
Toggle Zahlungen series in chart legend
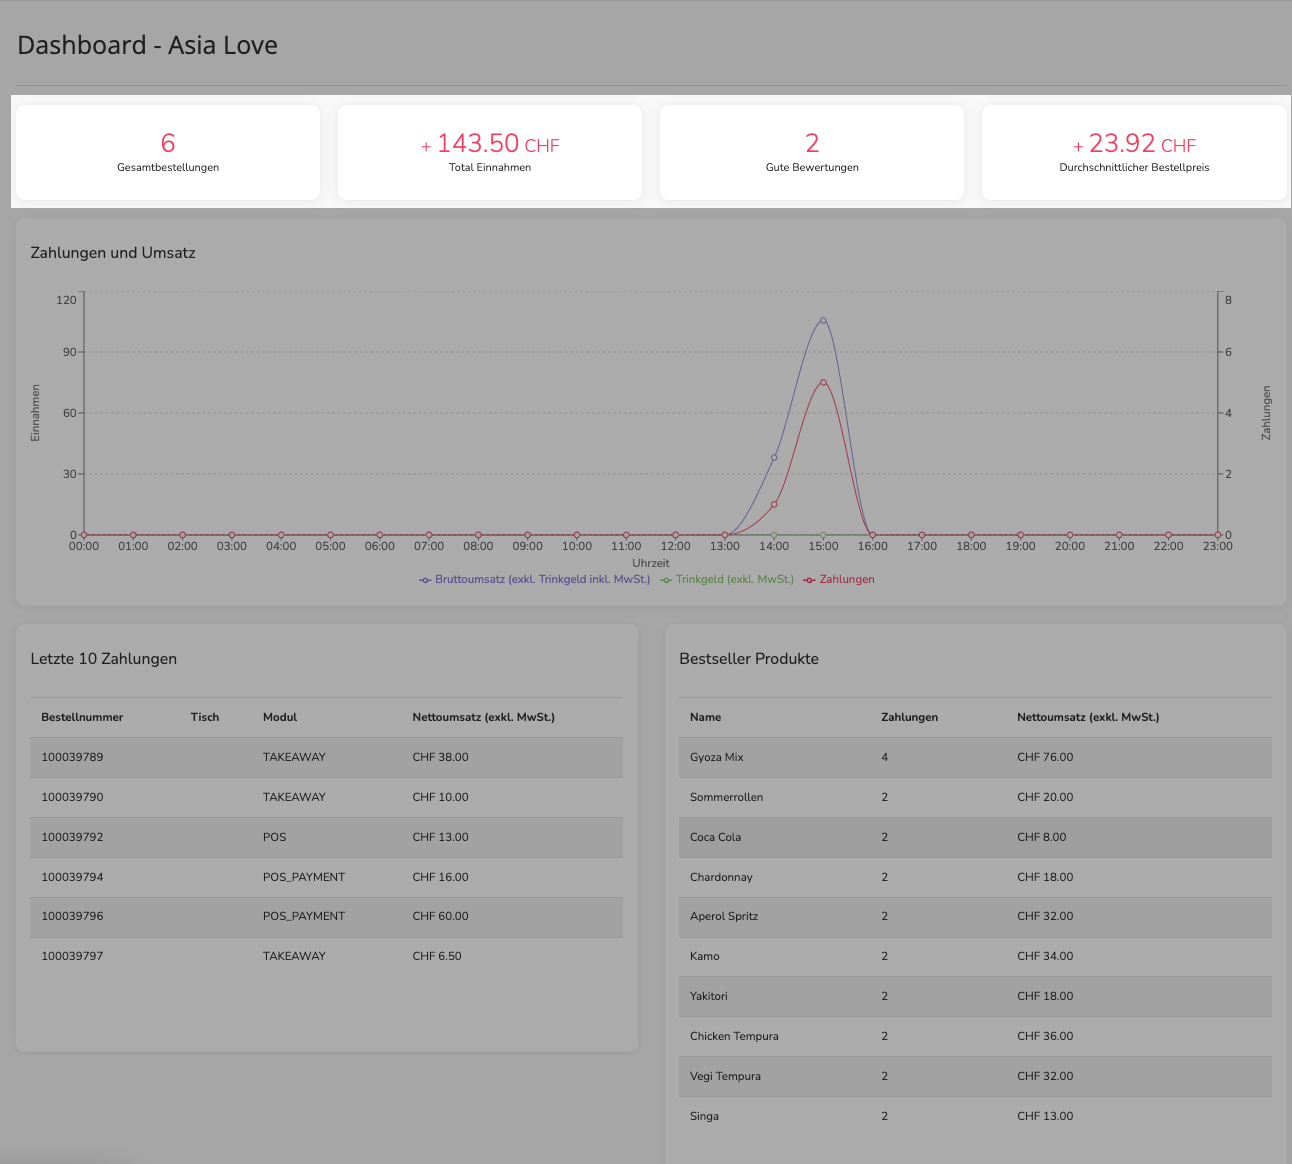click(839, 580)
